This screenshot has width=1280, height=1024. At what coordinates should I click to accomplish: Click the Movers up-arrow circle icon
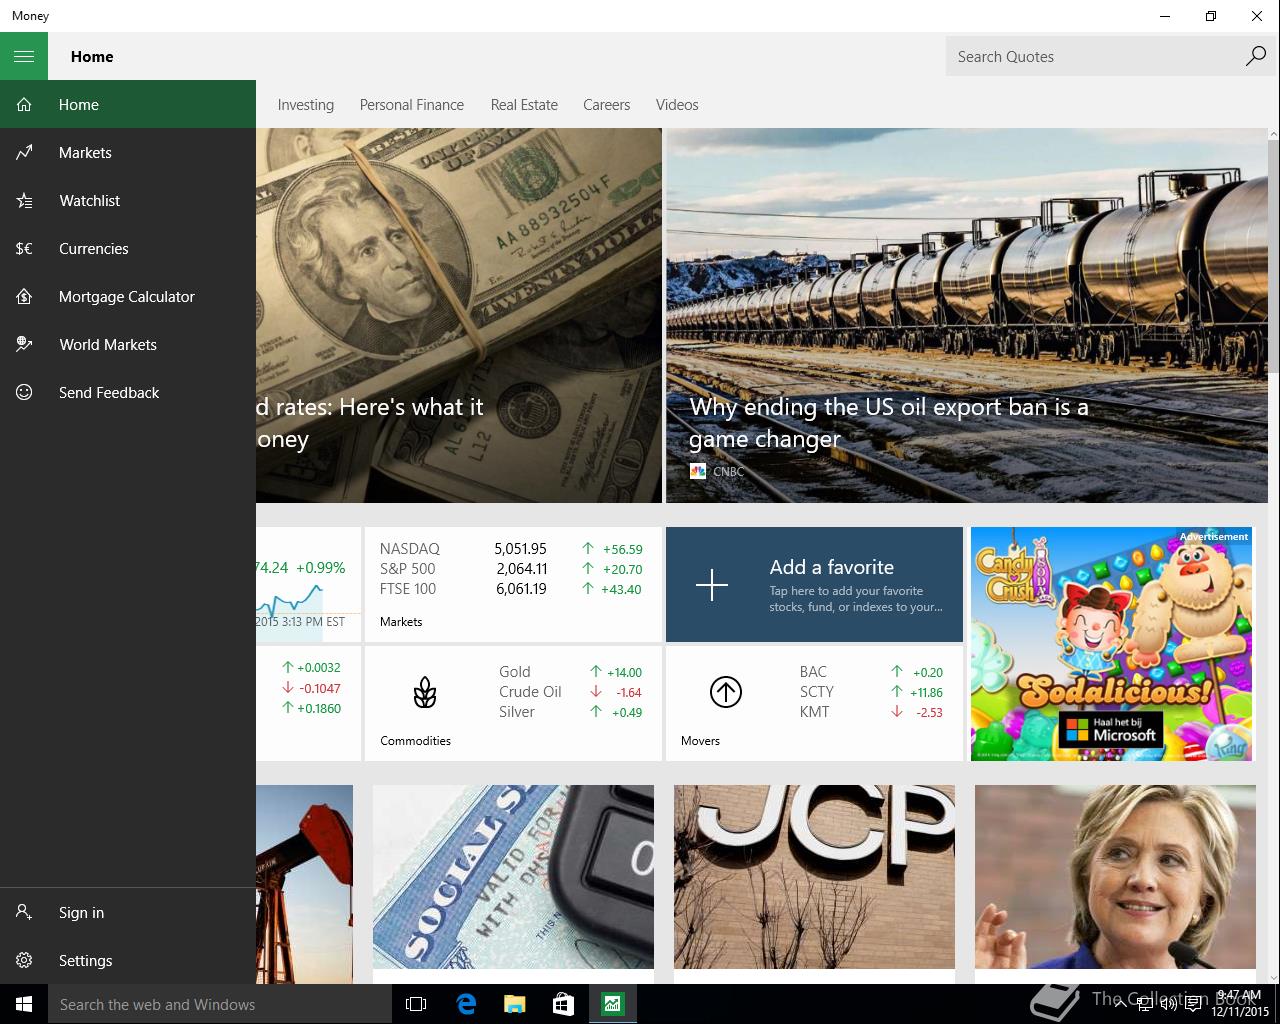point(725,692)
